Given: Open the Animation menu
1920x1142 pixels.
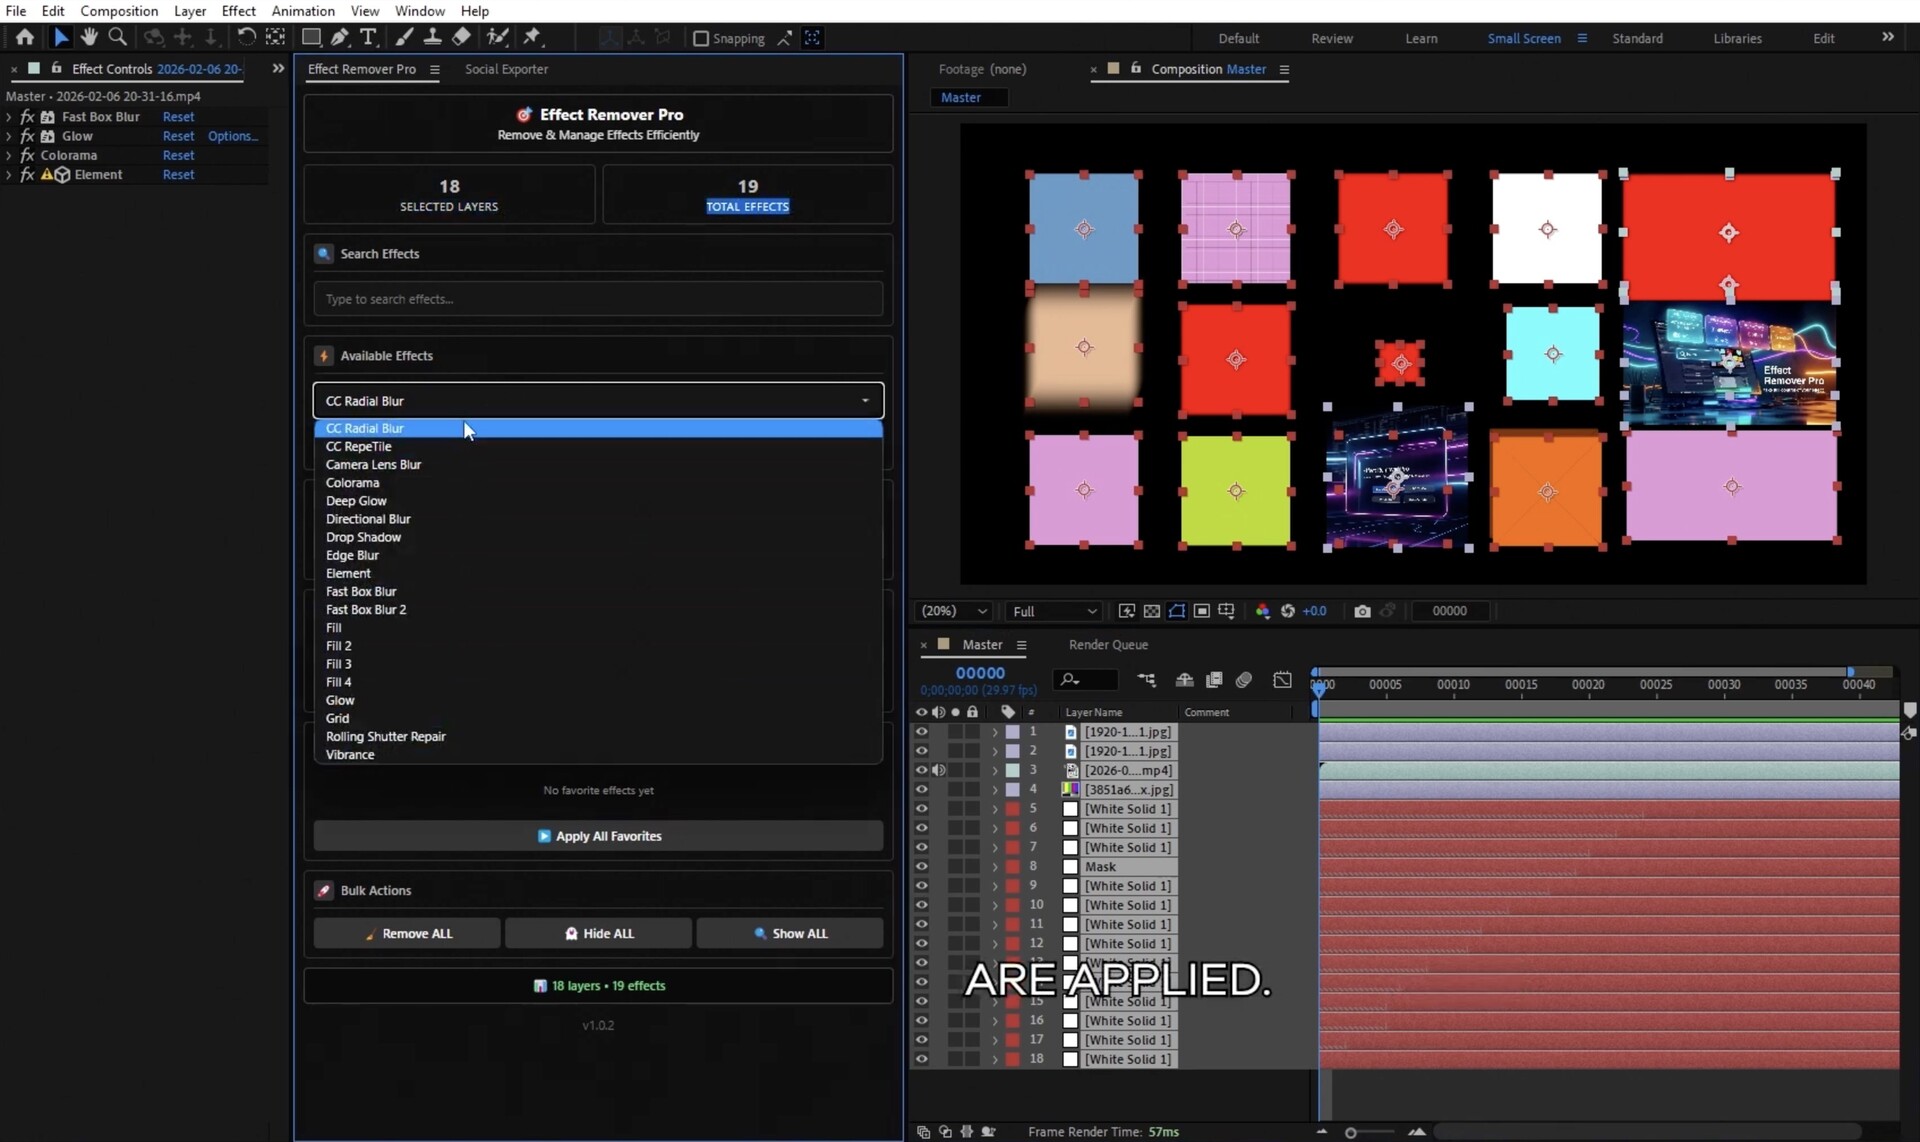Looking at the screenshot, I should (302, 11).
